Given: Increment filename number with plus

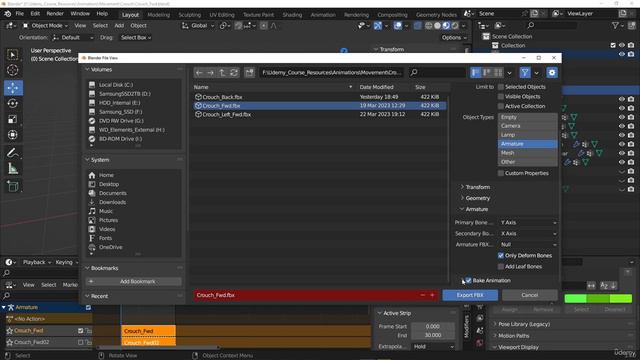Looking at the screenshot, I should pos(432,295).
